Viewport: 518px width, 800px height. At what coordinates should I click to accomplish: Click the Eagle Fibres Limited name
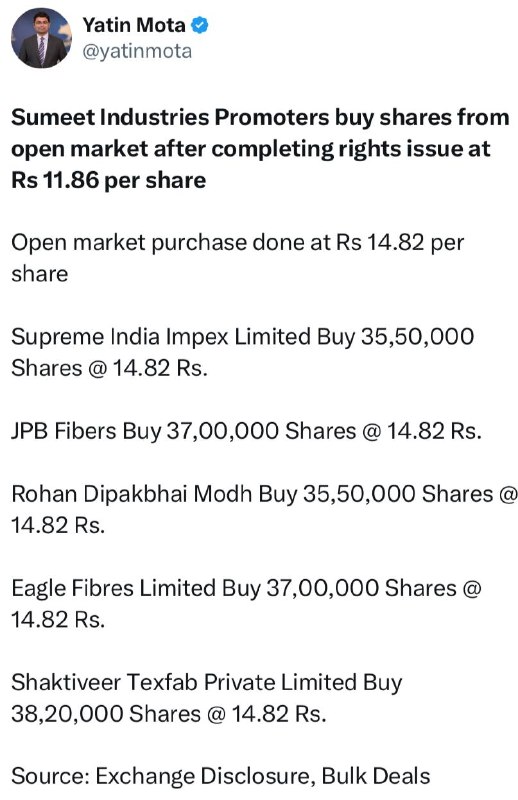pos(113,588)
